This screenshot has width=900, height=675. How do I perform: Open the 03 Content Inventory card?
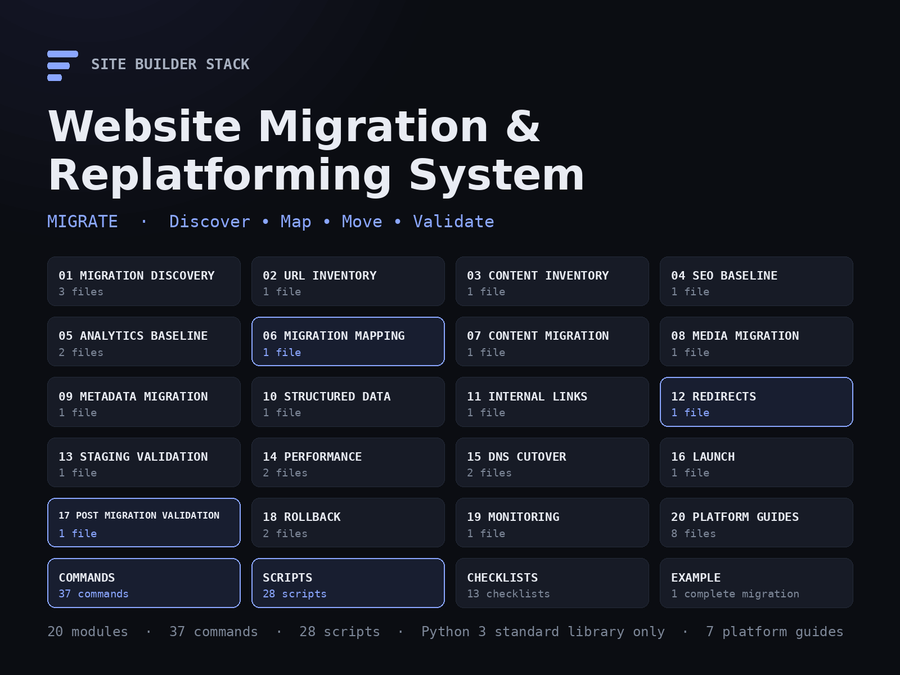(552, 281)
